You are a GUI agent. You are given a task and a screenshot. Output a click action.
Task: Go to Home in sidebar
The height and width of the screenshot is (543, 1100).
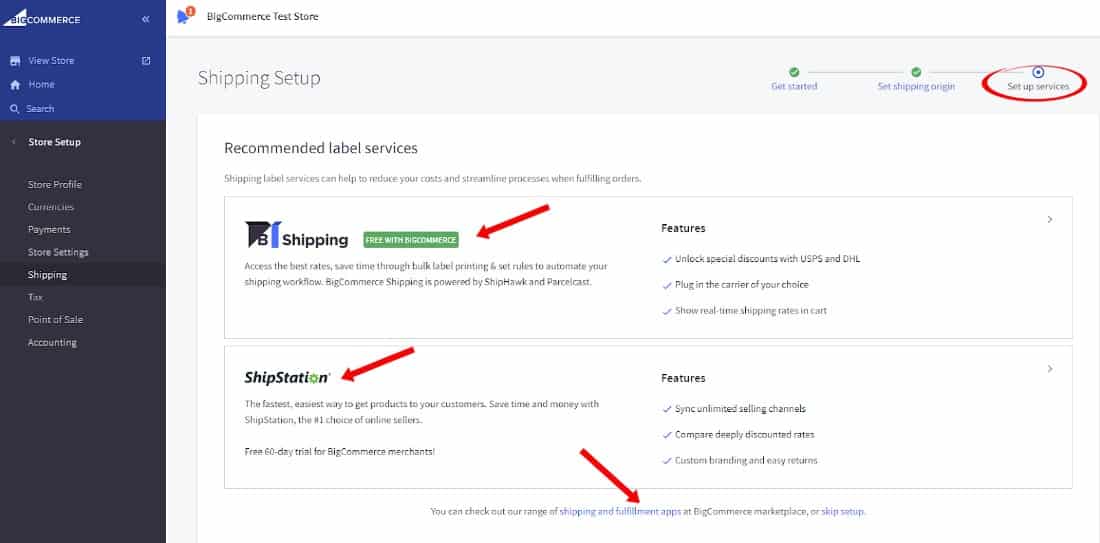(x=41, y=85)
